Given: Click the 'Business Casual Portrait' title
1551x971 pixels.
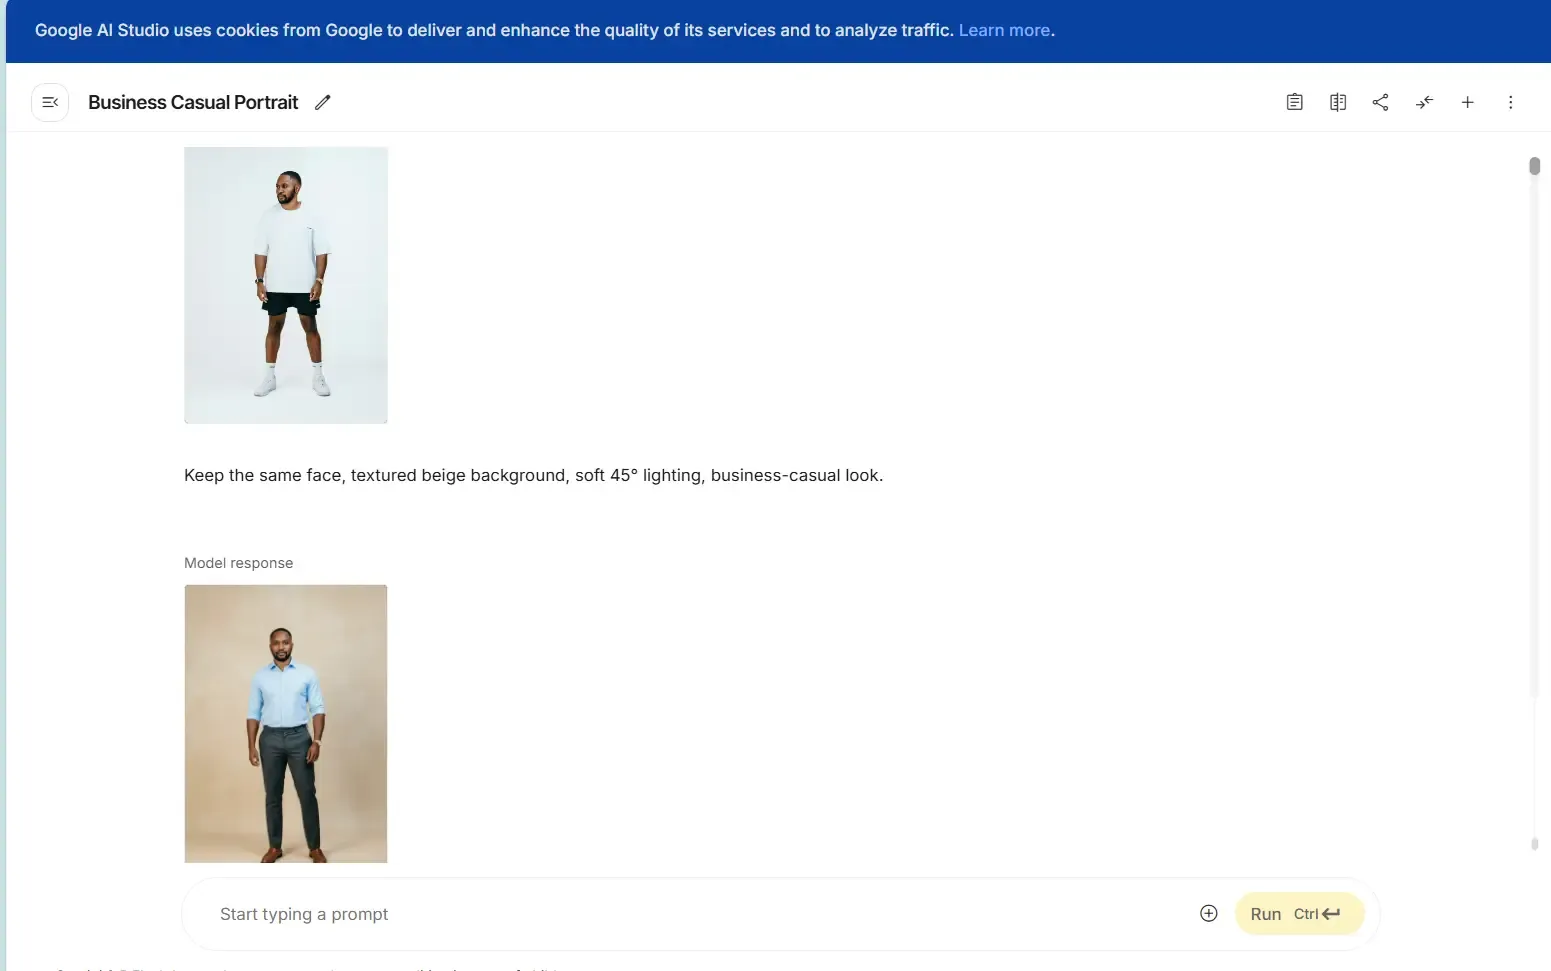Looking at the screenshot, I should [193, 102].
